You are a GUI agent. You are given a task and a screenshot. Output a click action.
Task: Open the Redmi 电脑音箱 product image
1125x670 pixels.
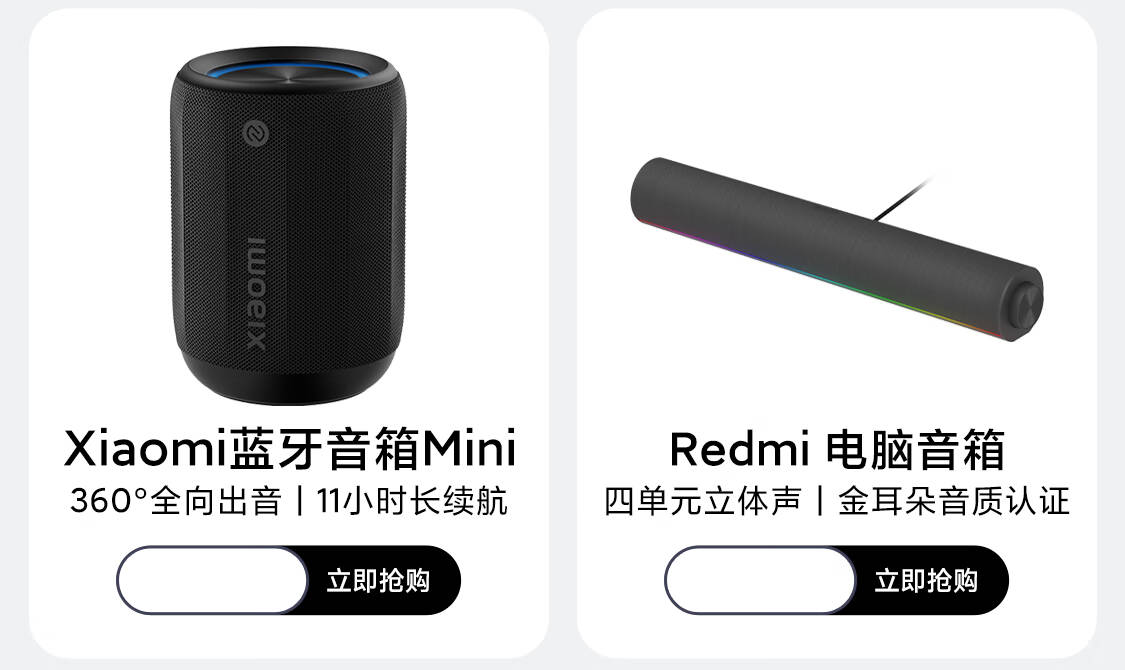(x=837, y=249)
